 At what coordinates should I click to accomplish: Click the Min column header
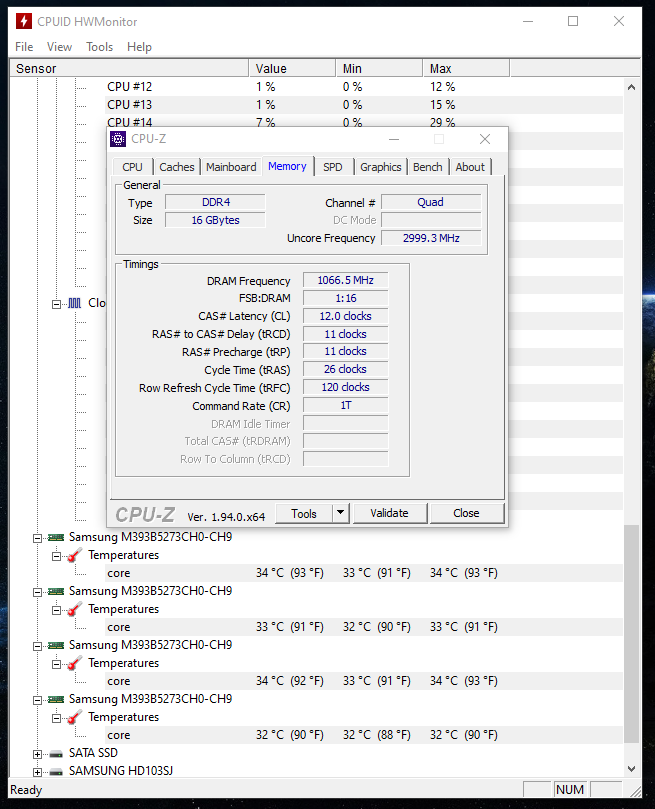click(x=379, y=69)
